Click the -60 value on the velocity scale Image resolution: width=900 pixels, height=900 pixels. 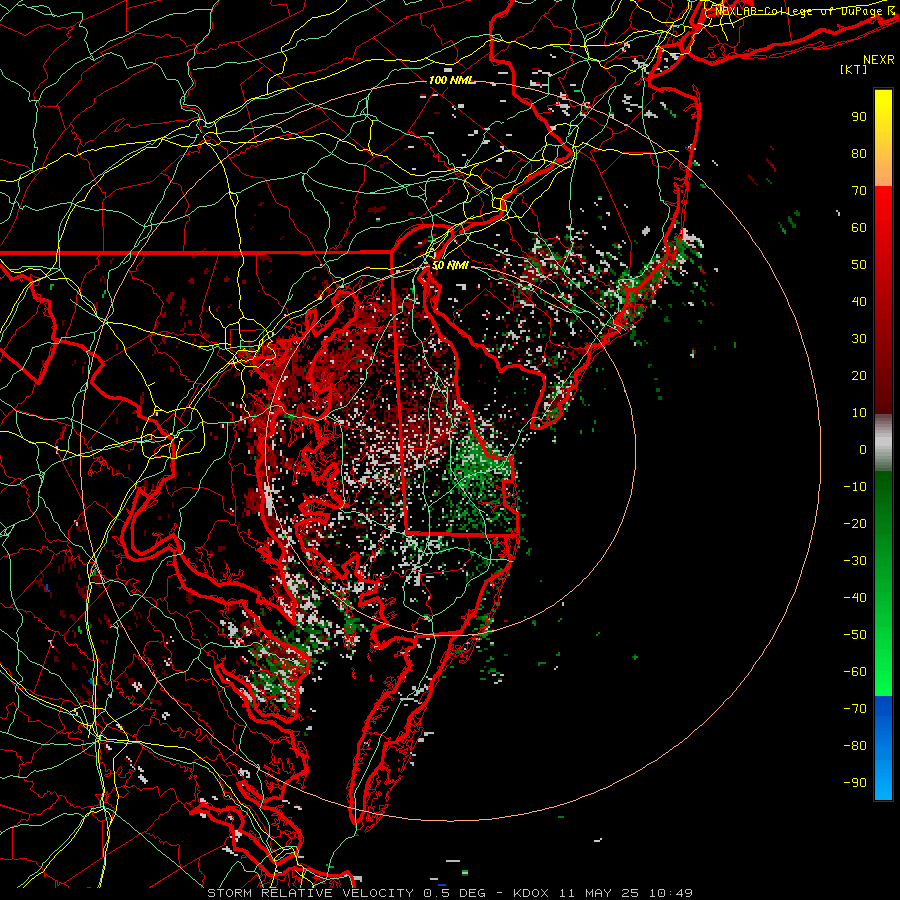[855, 672]
